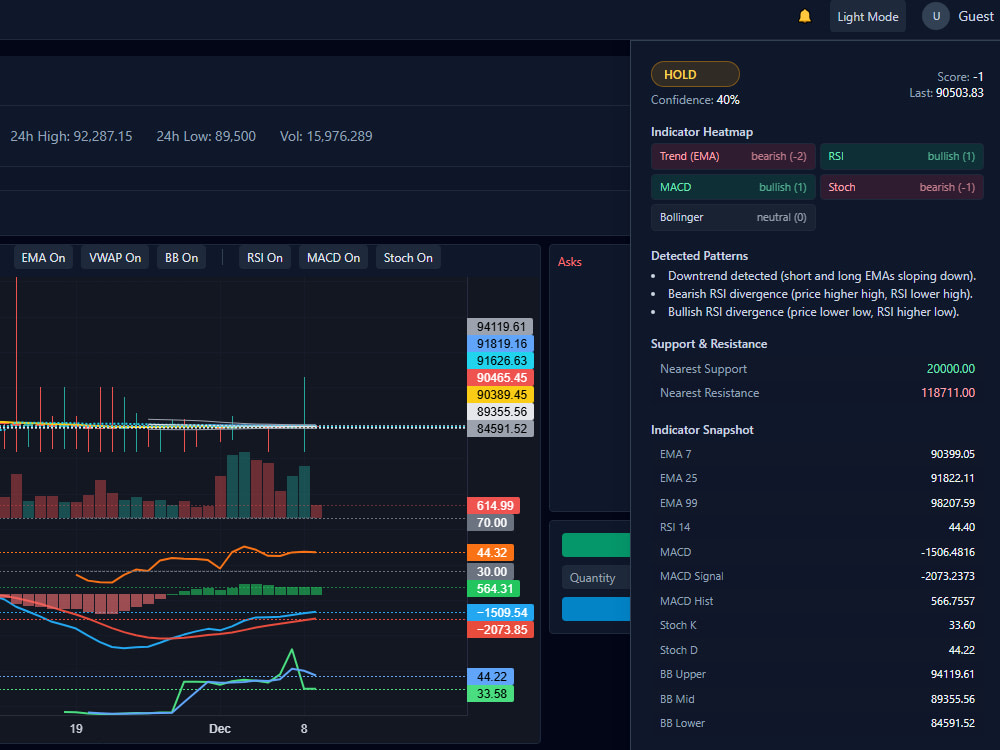
Task: Toggle the VWAP On indicator
Action: click(x=115, y=258)
